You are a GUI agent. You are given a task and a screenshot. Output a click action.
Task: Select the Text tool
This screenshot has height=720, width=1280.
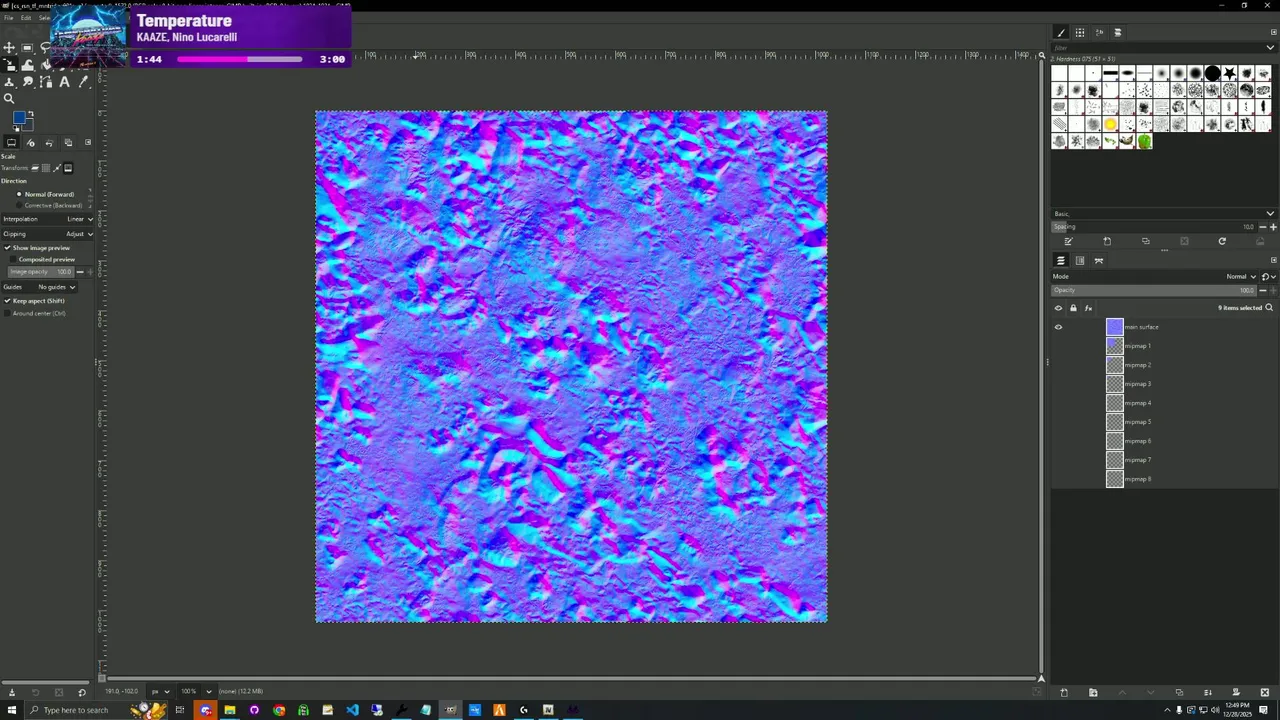click(65, 82)
